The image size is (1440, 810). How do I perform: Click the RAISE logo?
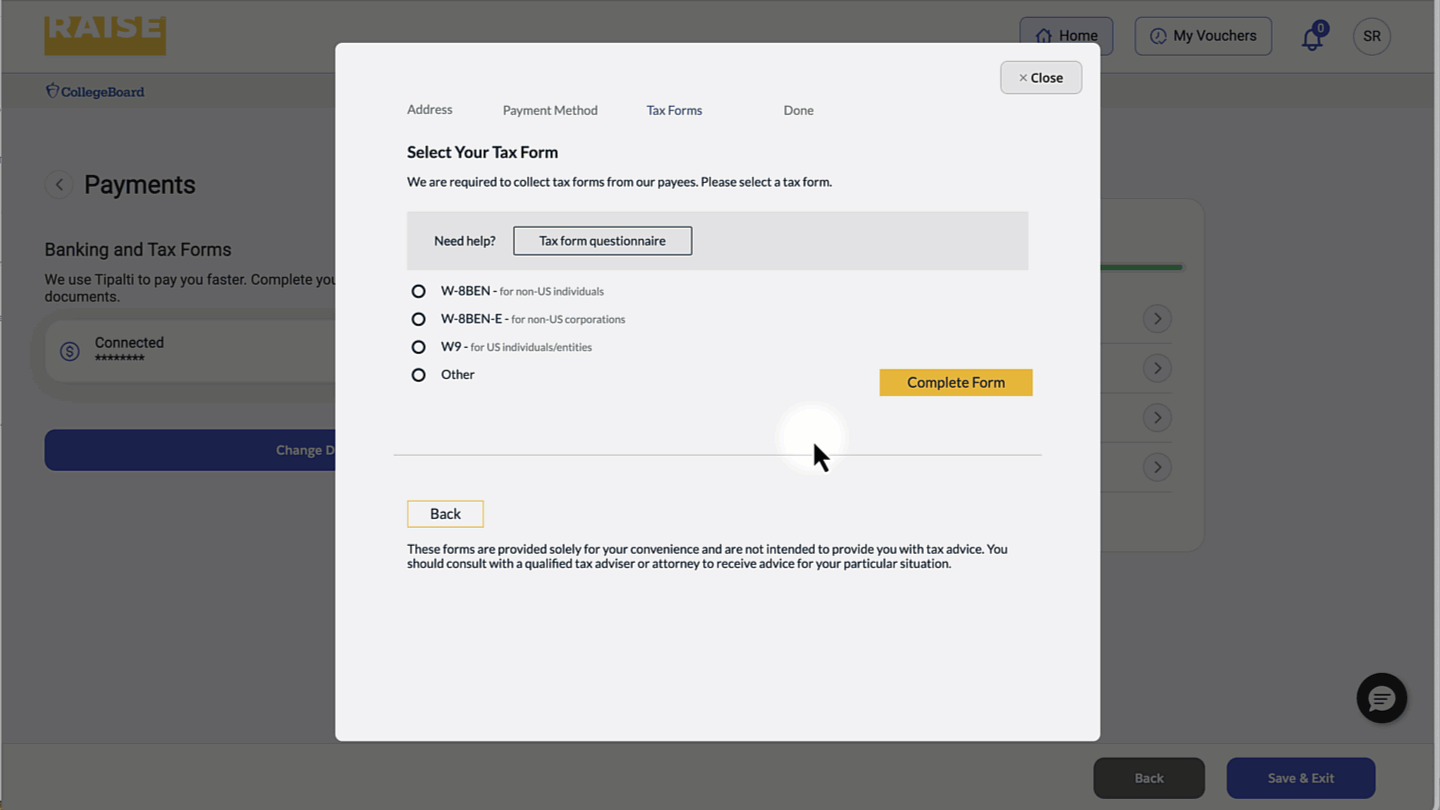(x=105, y=34)
